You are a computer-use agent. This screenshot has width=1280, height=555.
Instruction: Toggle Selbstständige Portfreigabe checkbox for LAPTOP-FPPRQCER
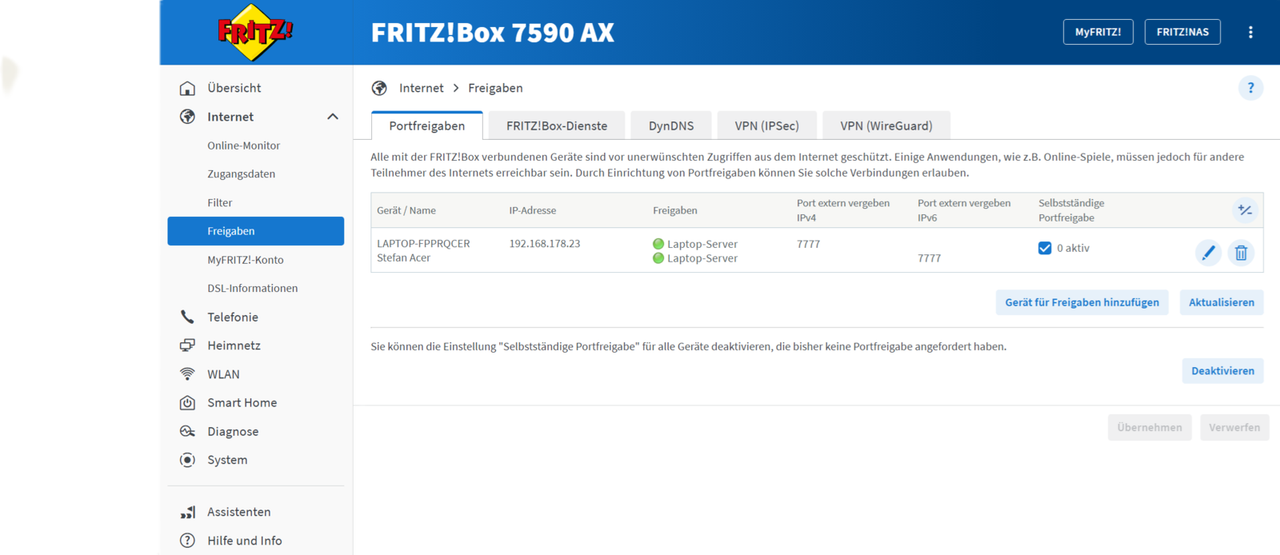[1045, 248]
